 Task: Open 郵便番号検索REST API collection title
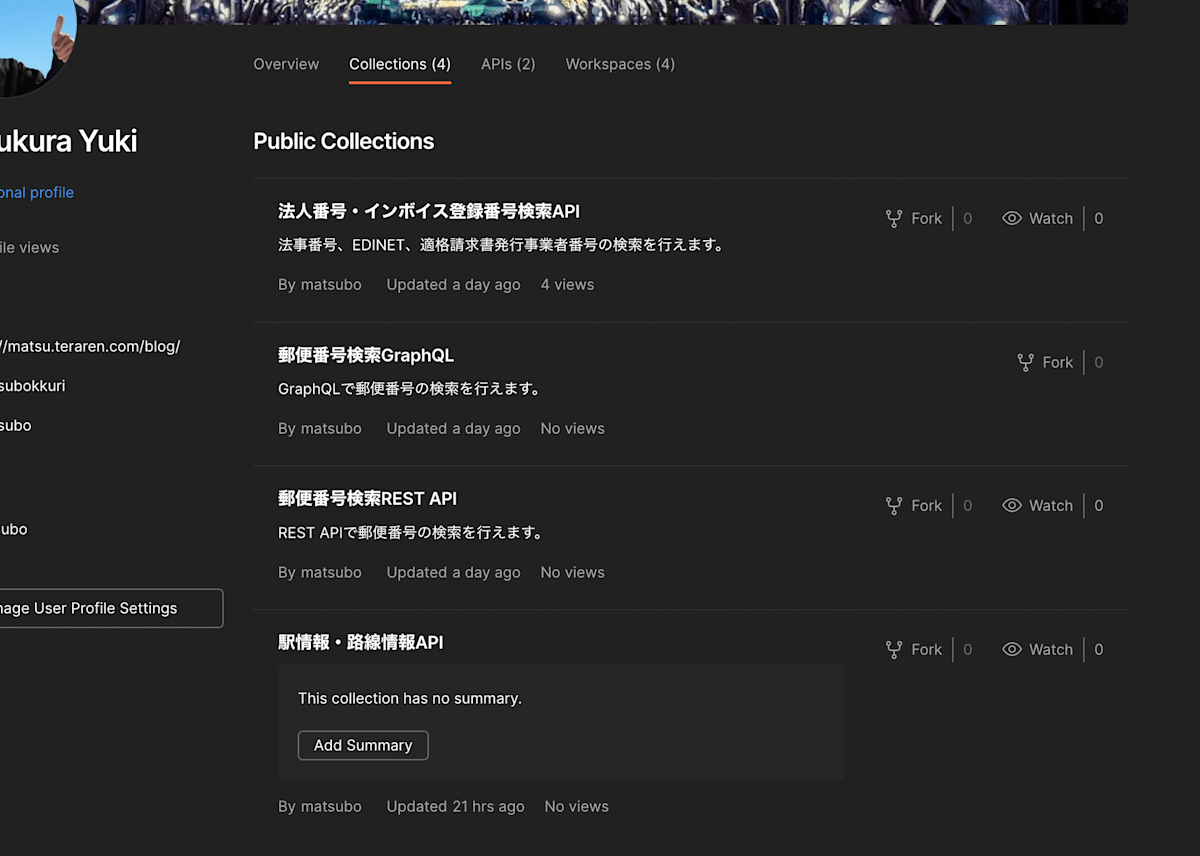click(367, 498)
